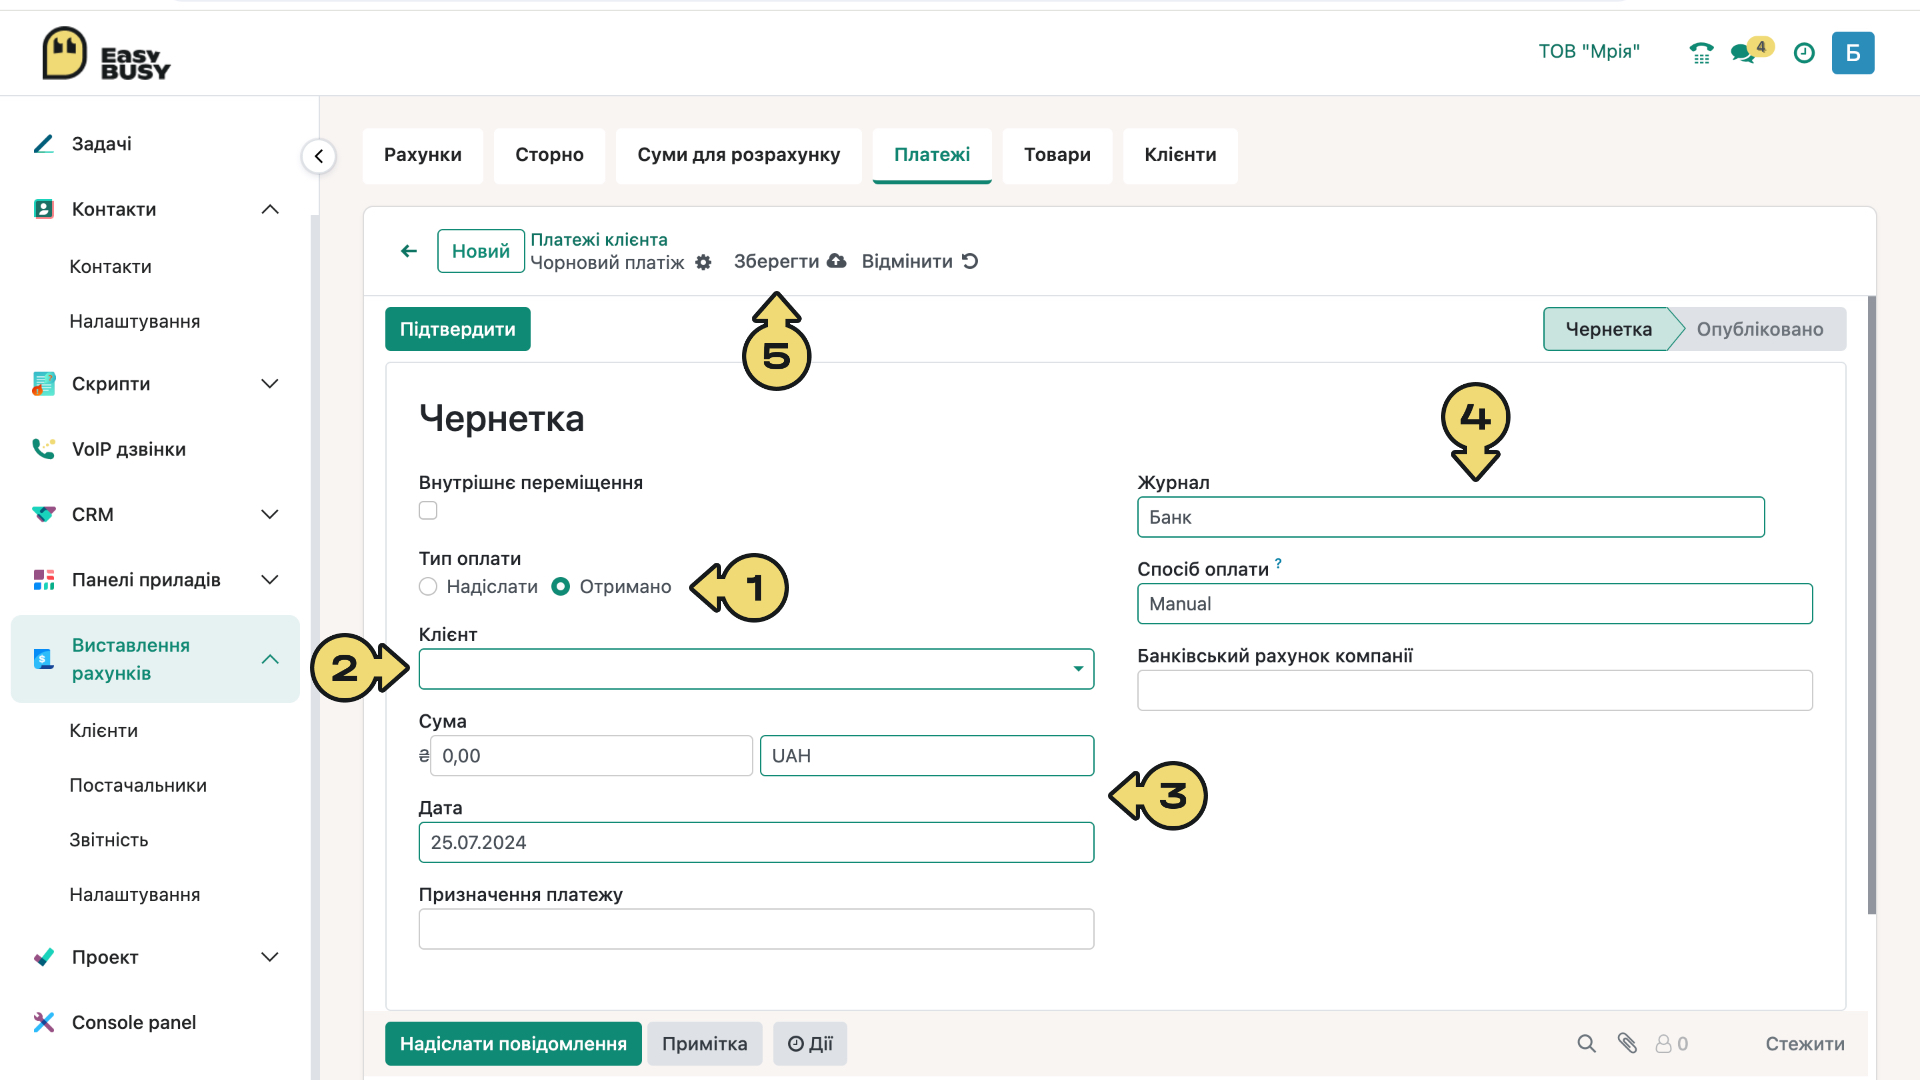
Task: Collapse the Контакти section chevron
Action: click(x=270, y=209)
